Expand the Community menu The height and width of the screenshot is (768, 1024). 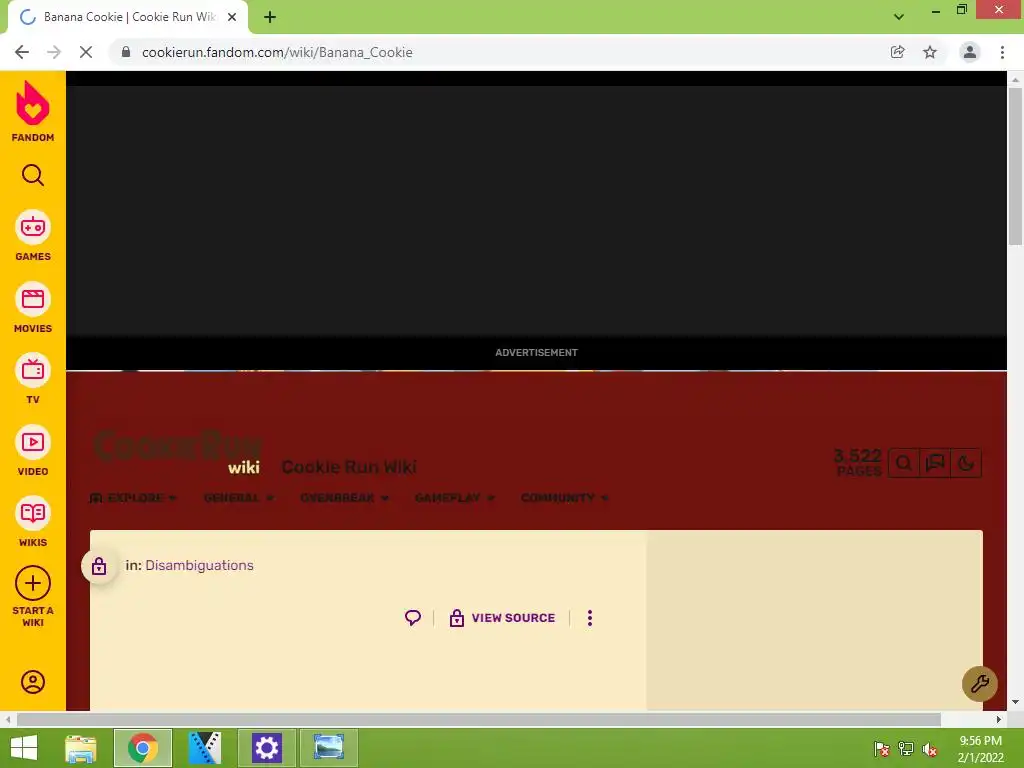(564, 498)
